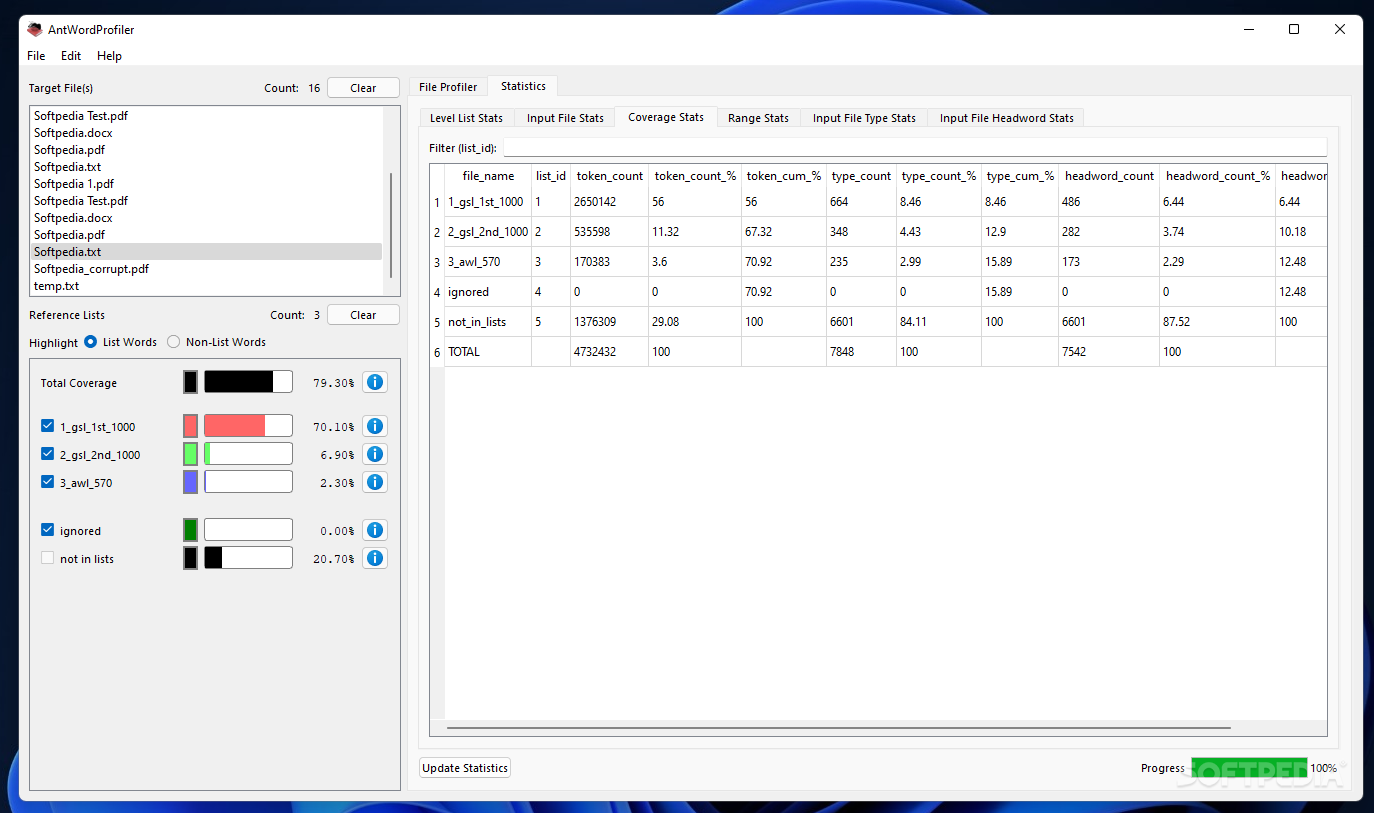Image resolution: width=1374 pixels, height=813 pixels.
Task: Open the Input File Stats tab
Action: [x=565, y=118]
